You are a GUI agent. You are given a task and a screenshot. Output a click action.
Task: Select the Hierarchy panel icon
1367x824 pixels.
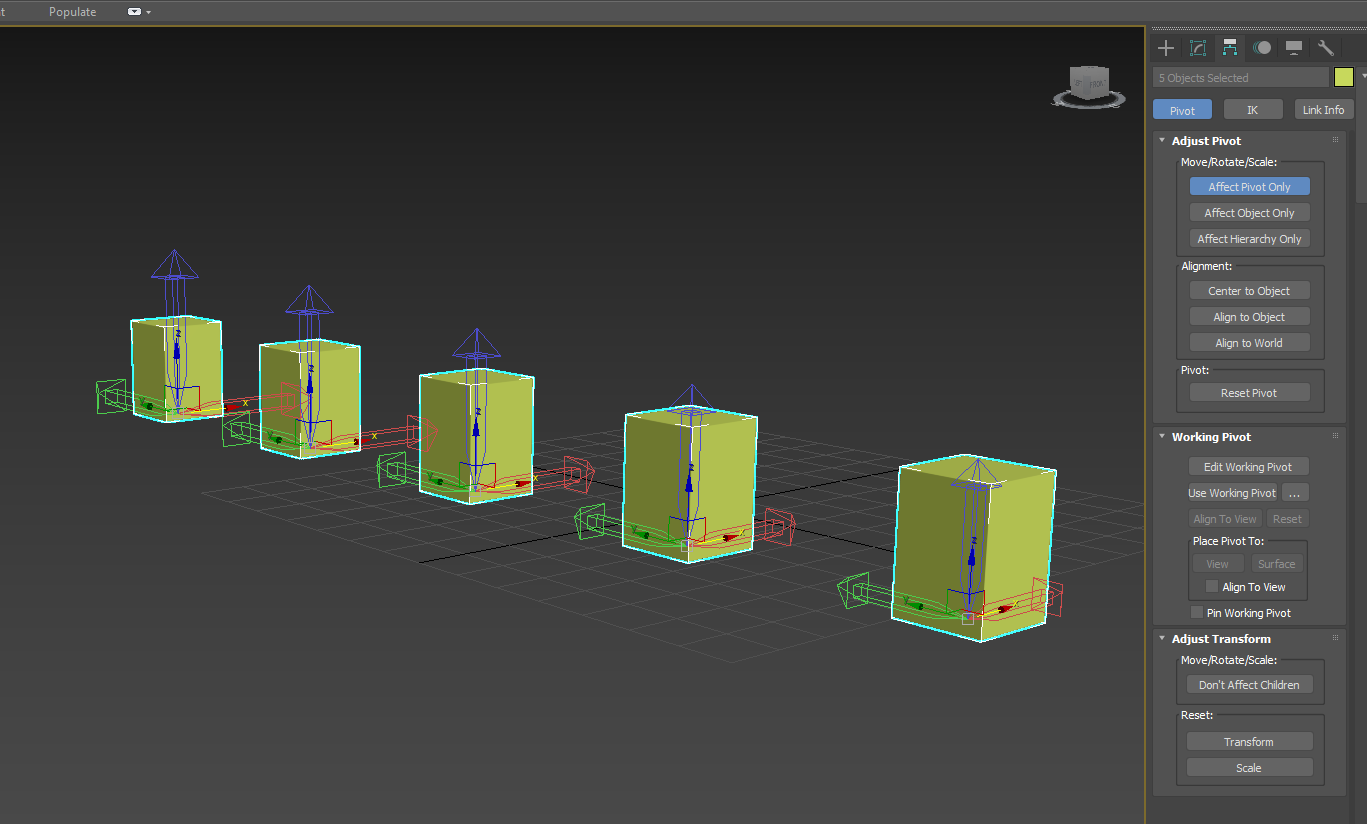point(1229,47)
